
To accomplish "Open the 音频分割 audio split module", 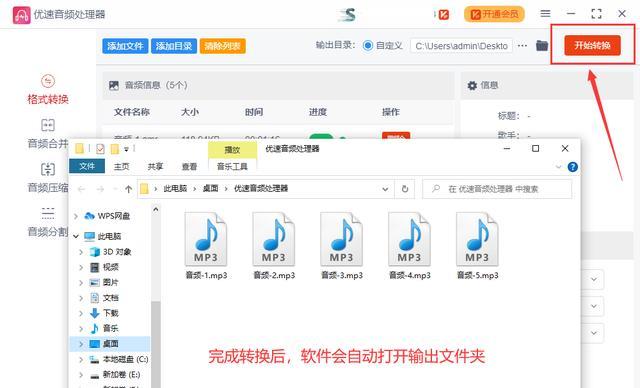I will 48,222.
